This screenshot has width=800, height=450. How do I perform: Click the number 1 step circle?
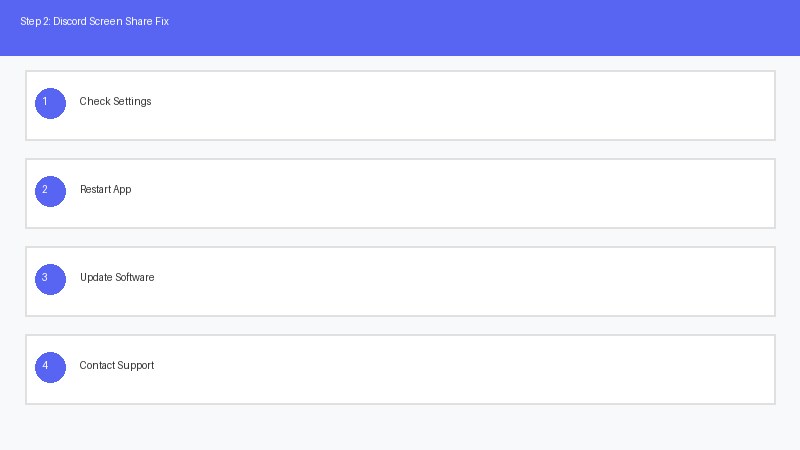[50, 103]
